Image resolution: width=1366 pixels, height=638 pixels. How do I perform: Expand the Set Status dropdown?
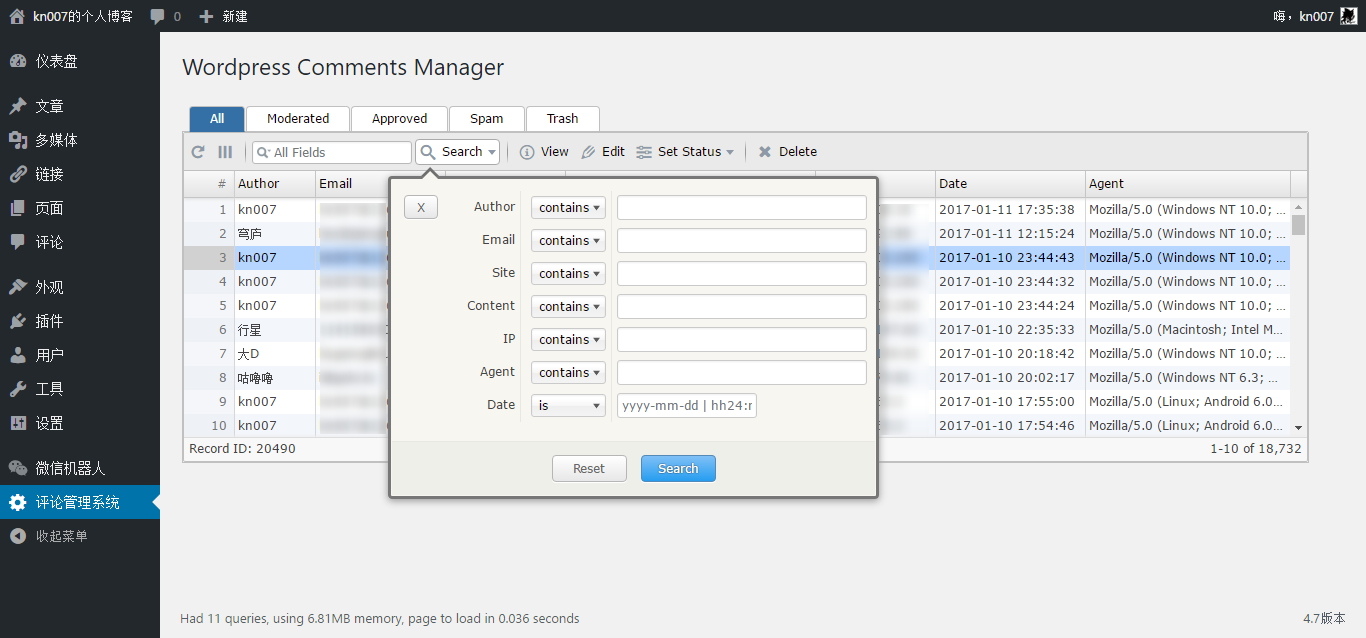pyautogui.click(x=686, y=152)
